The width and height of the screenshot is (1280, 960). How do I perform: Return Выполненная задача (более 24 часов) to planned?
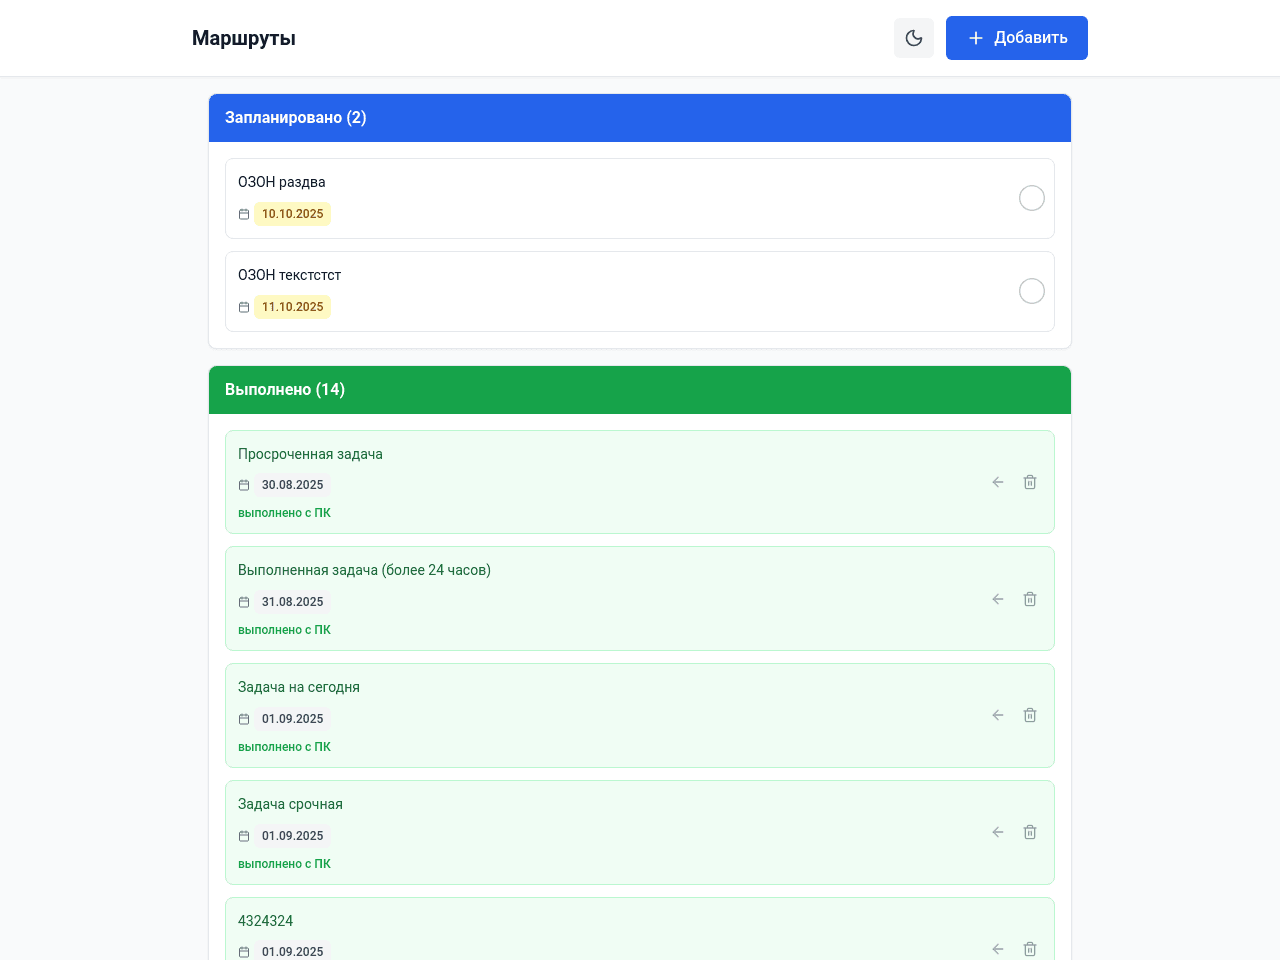[998, 599]
